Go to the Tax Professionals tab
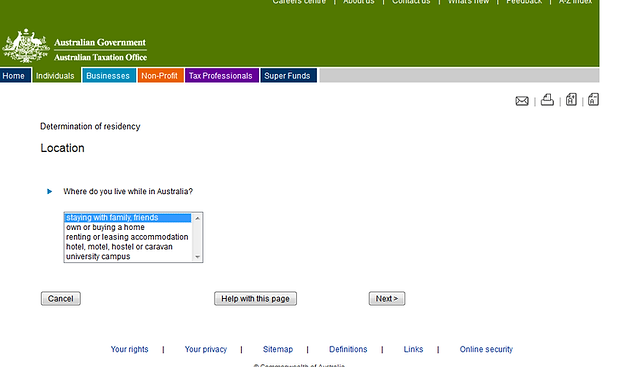Viewport: 630px width, 367px height. pyautogui.click(x=221, y=76)
